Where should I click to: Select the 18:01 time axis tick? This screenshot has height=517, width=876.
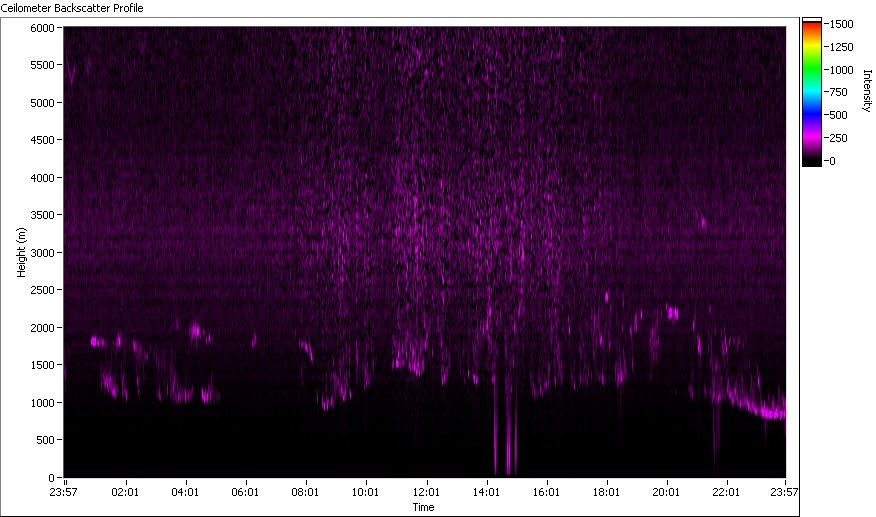(x=607, y=492)
